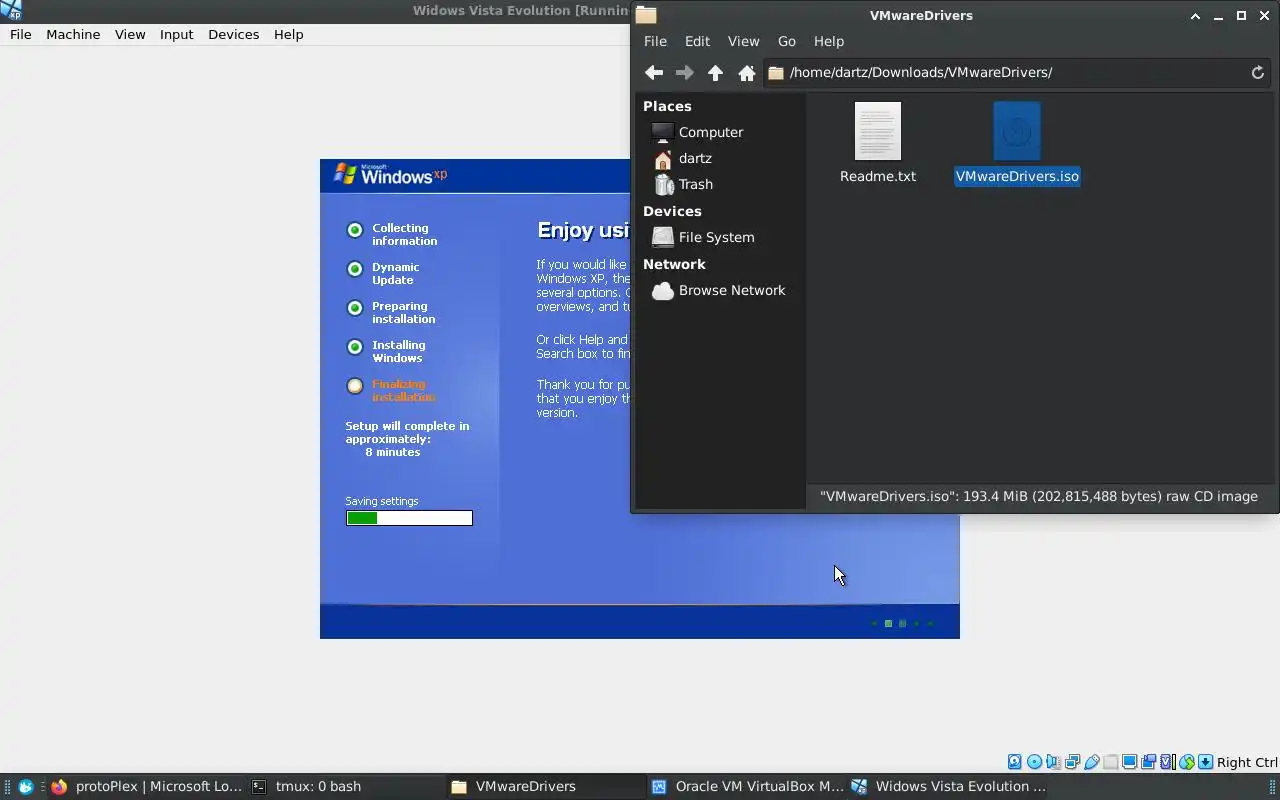Click the Dynamic Update setup step
The image size is (1280, 800).
384,273
